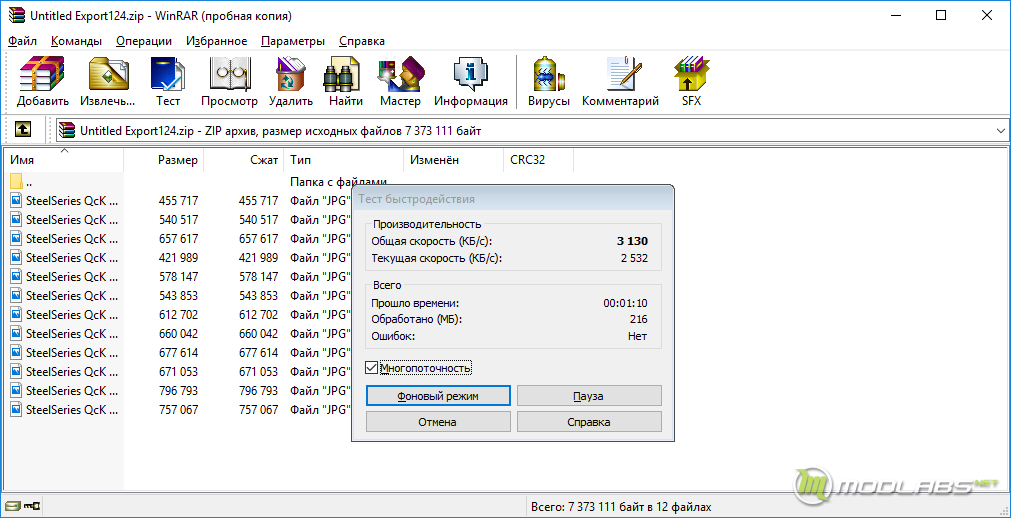This screenshot has width=1011, height=518.
Task: Open the Операции menu
Action: 144,41
